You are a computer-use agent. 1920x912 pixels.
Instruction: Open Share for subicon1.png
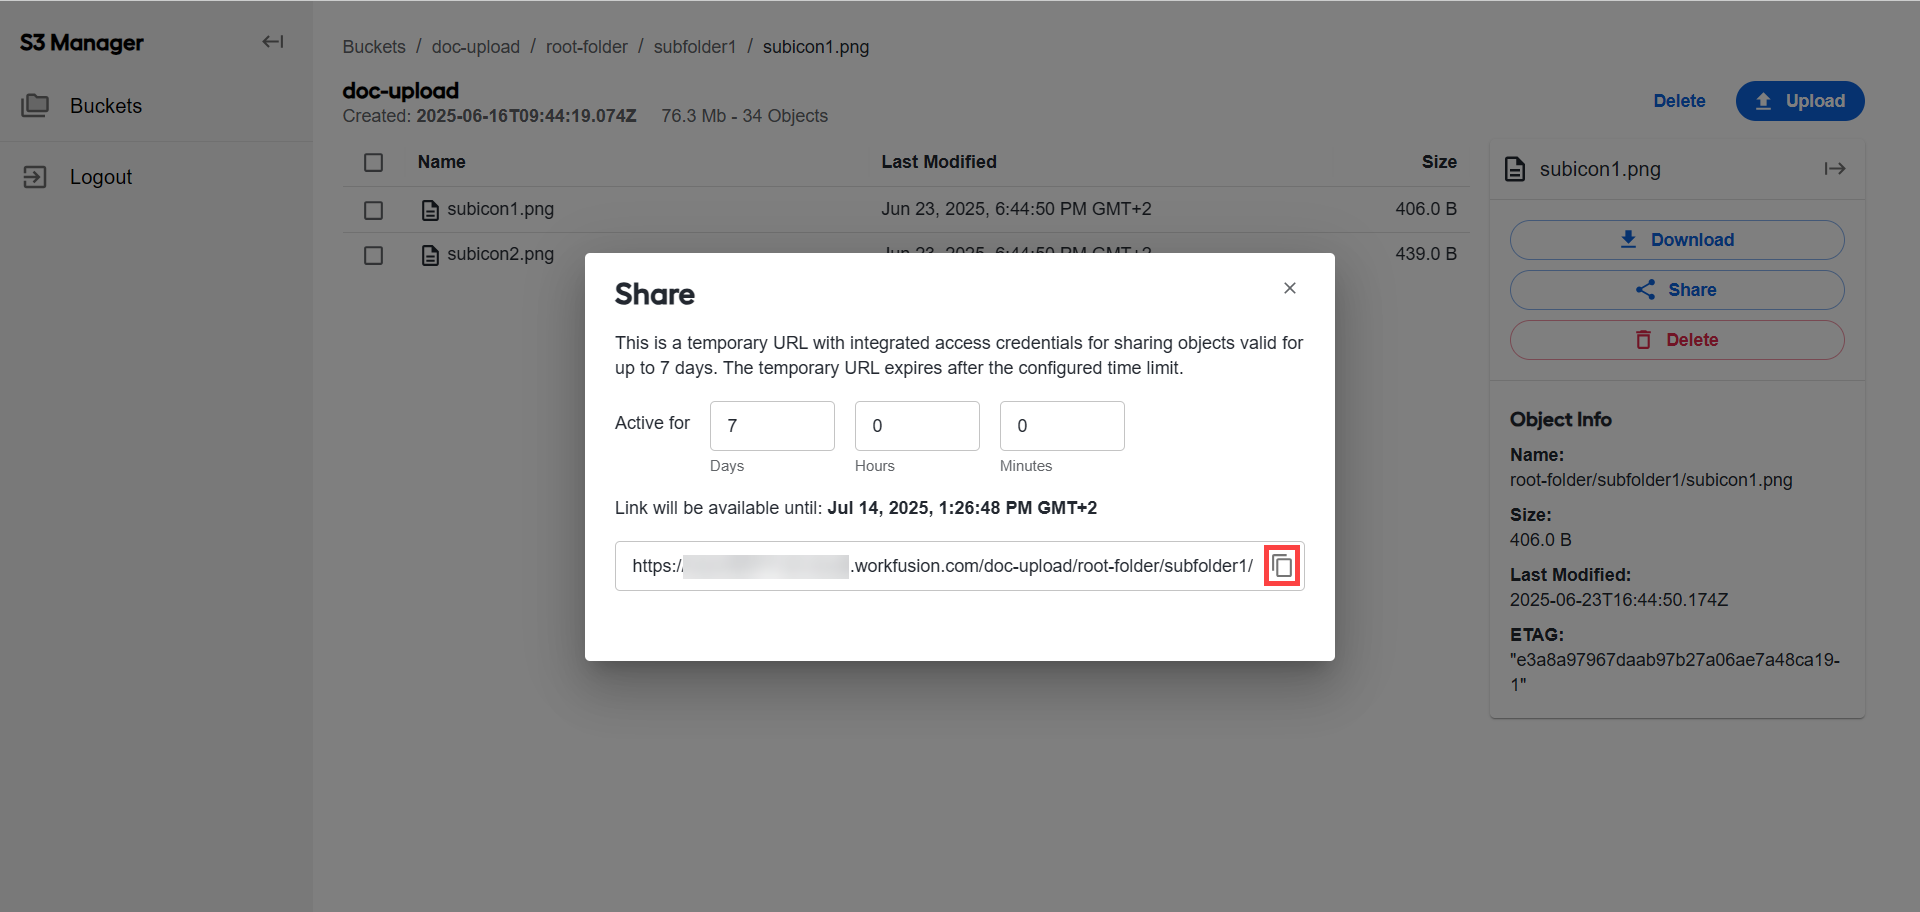click(x=1677, y=290)
